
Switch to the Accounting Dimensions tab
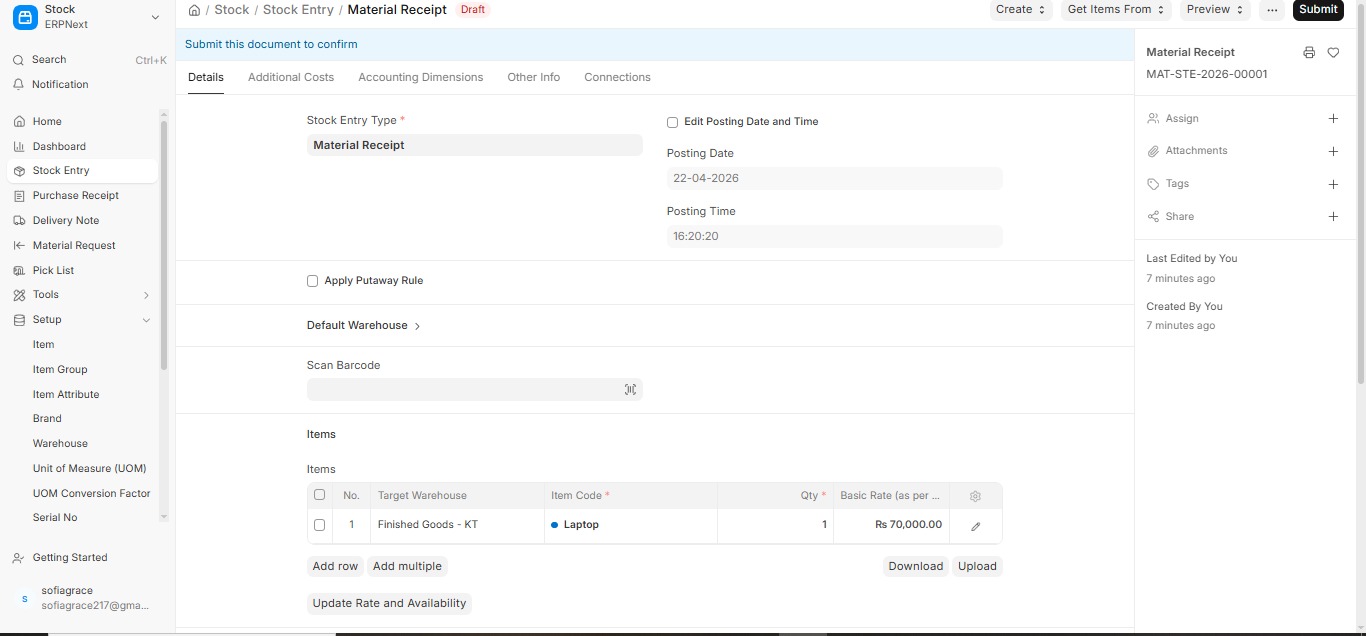pyautogui.click(x=420, y=77)
